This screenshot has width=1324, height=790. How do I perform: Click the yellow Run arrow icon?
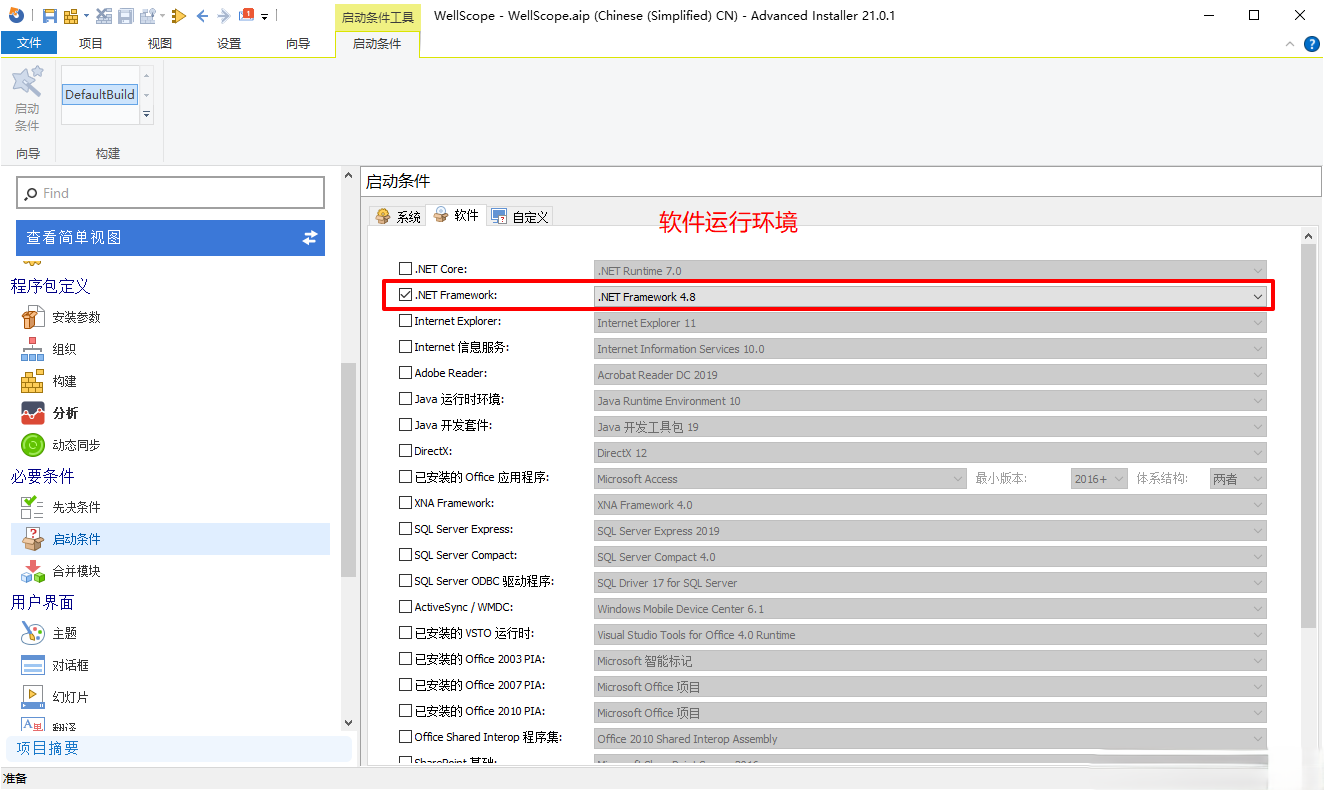(x=179, y=16)
